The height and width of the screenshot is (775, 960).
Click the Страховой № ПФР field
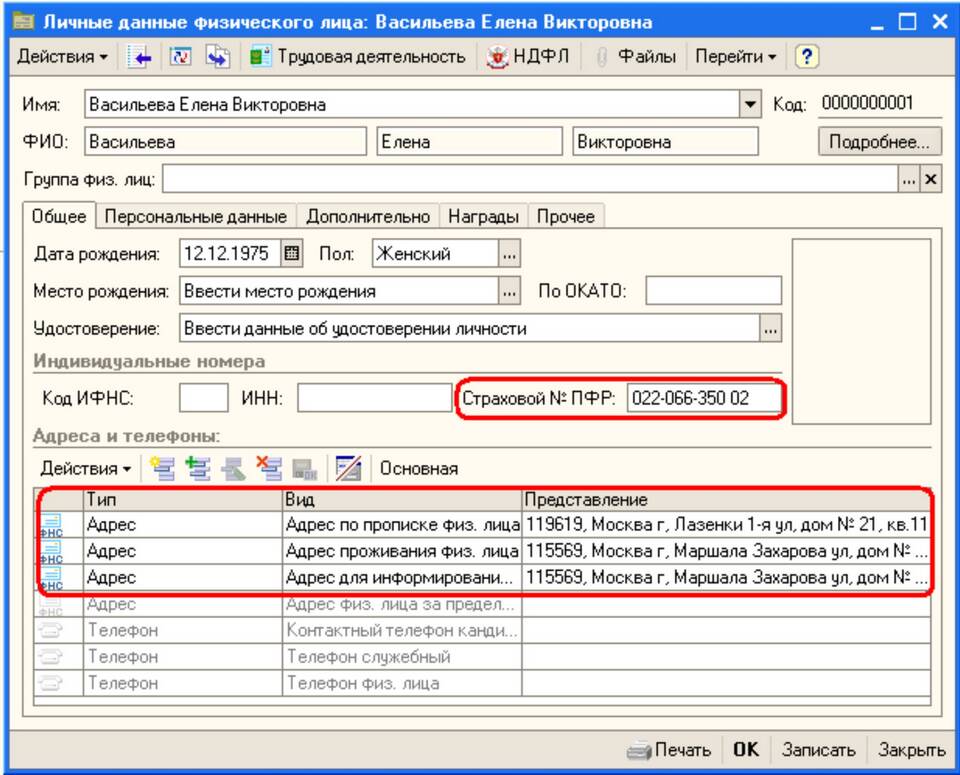point(704,398)
